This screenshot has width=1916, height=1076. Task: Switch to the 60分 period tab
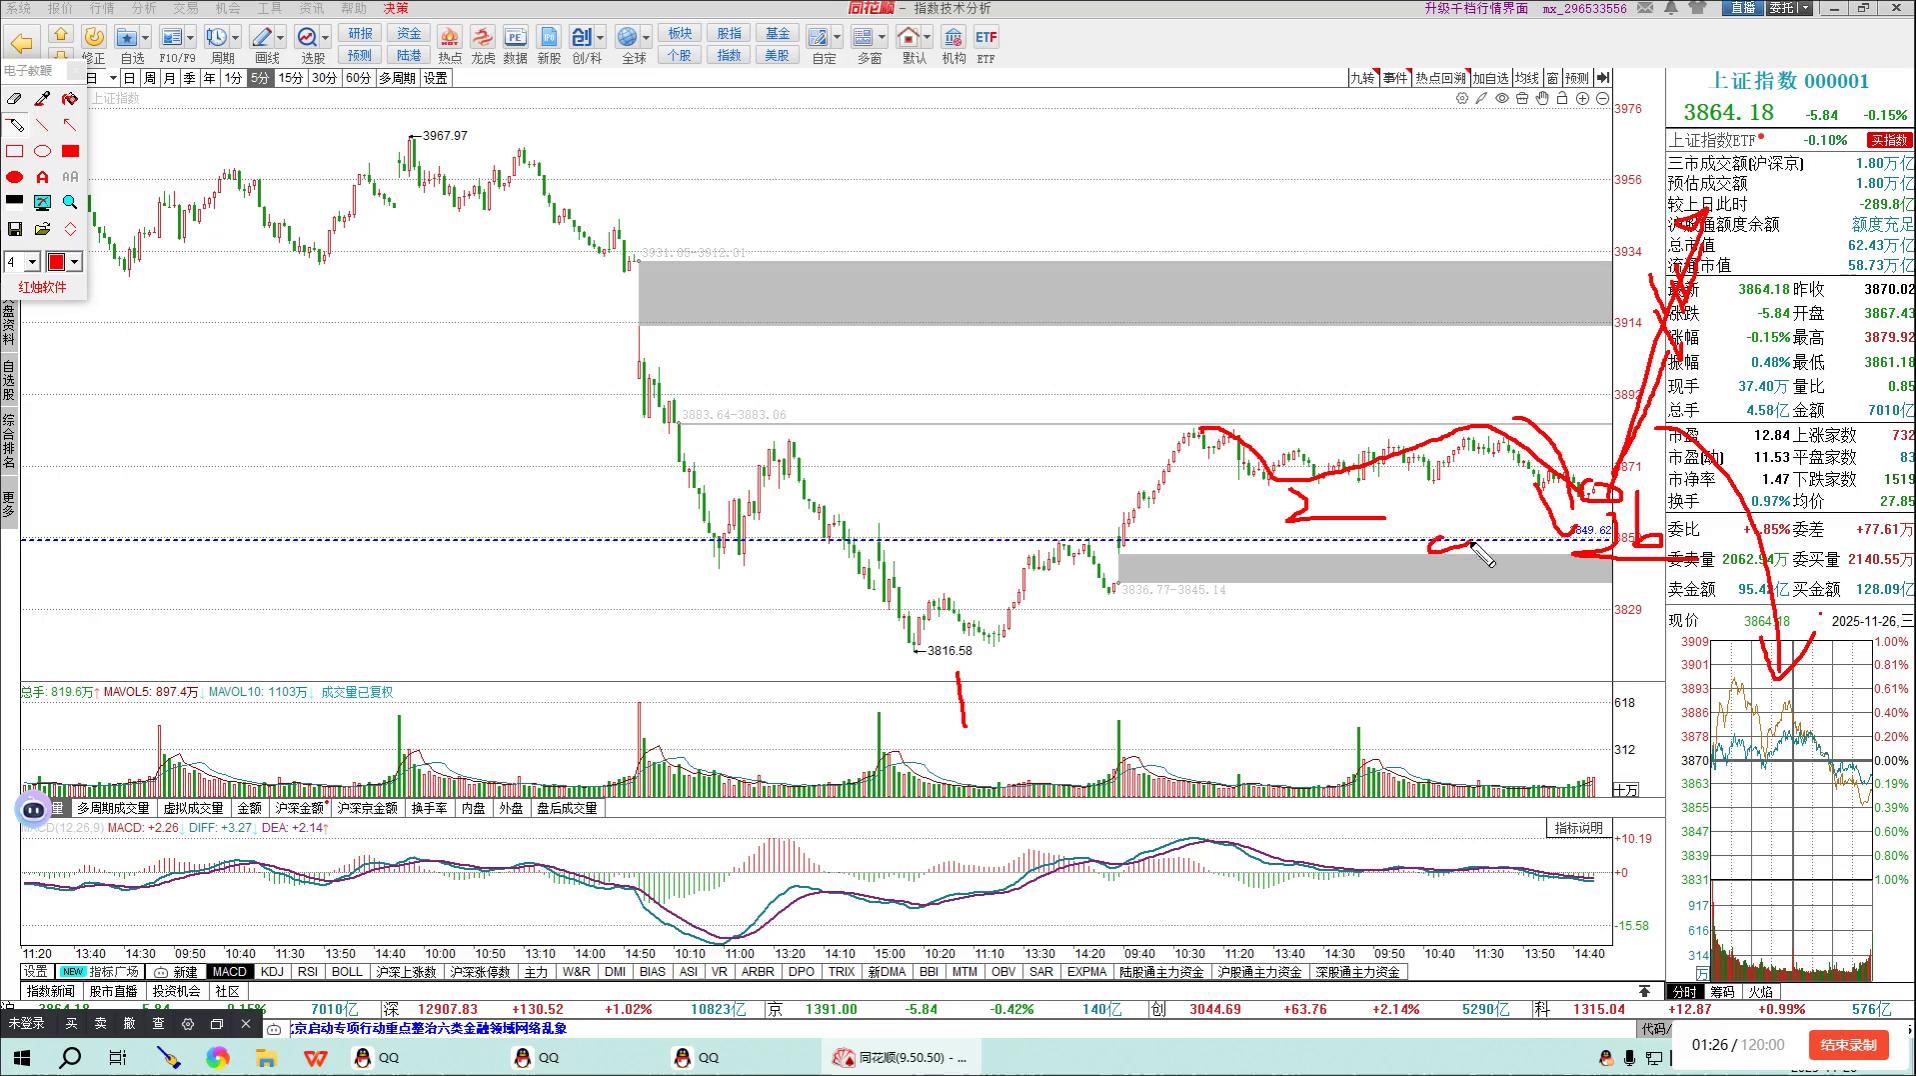[357, 78]
